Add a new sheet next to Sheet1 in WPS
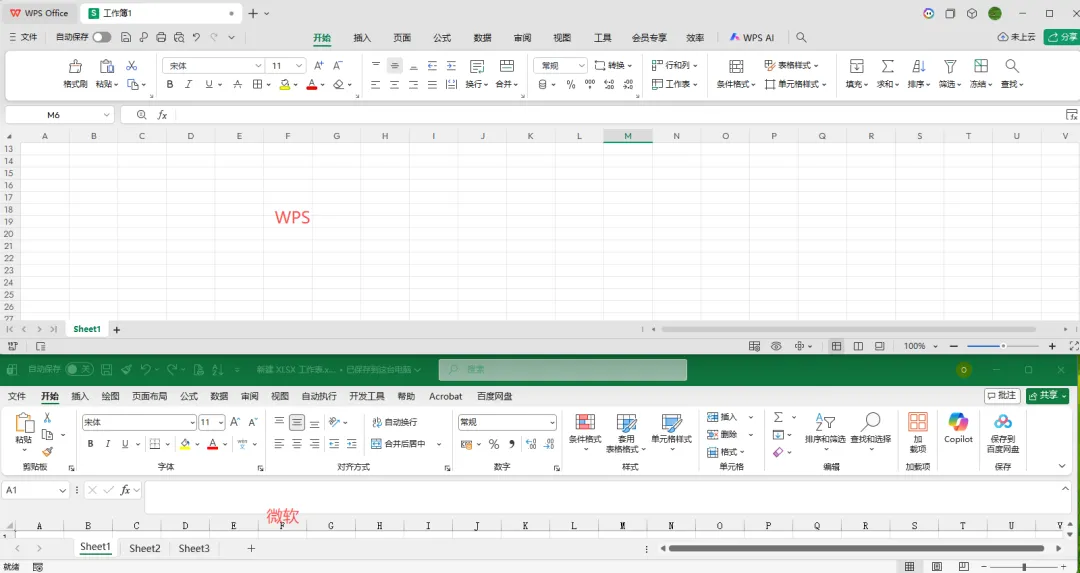 (116, 330)
